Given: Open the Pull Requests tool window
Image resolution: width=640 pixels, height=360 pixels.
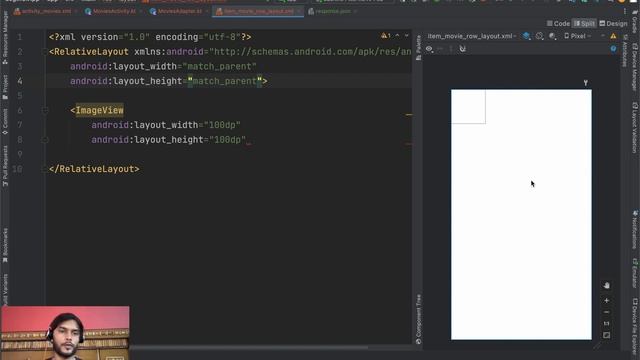Looking at the screenshot, I should 5,166.
